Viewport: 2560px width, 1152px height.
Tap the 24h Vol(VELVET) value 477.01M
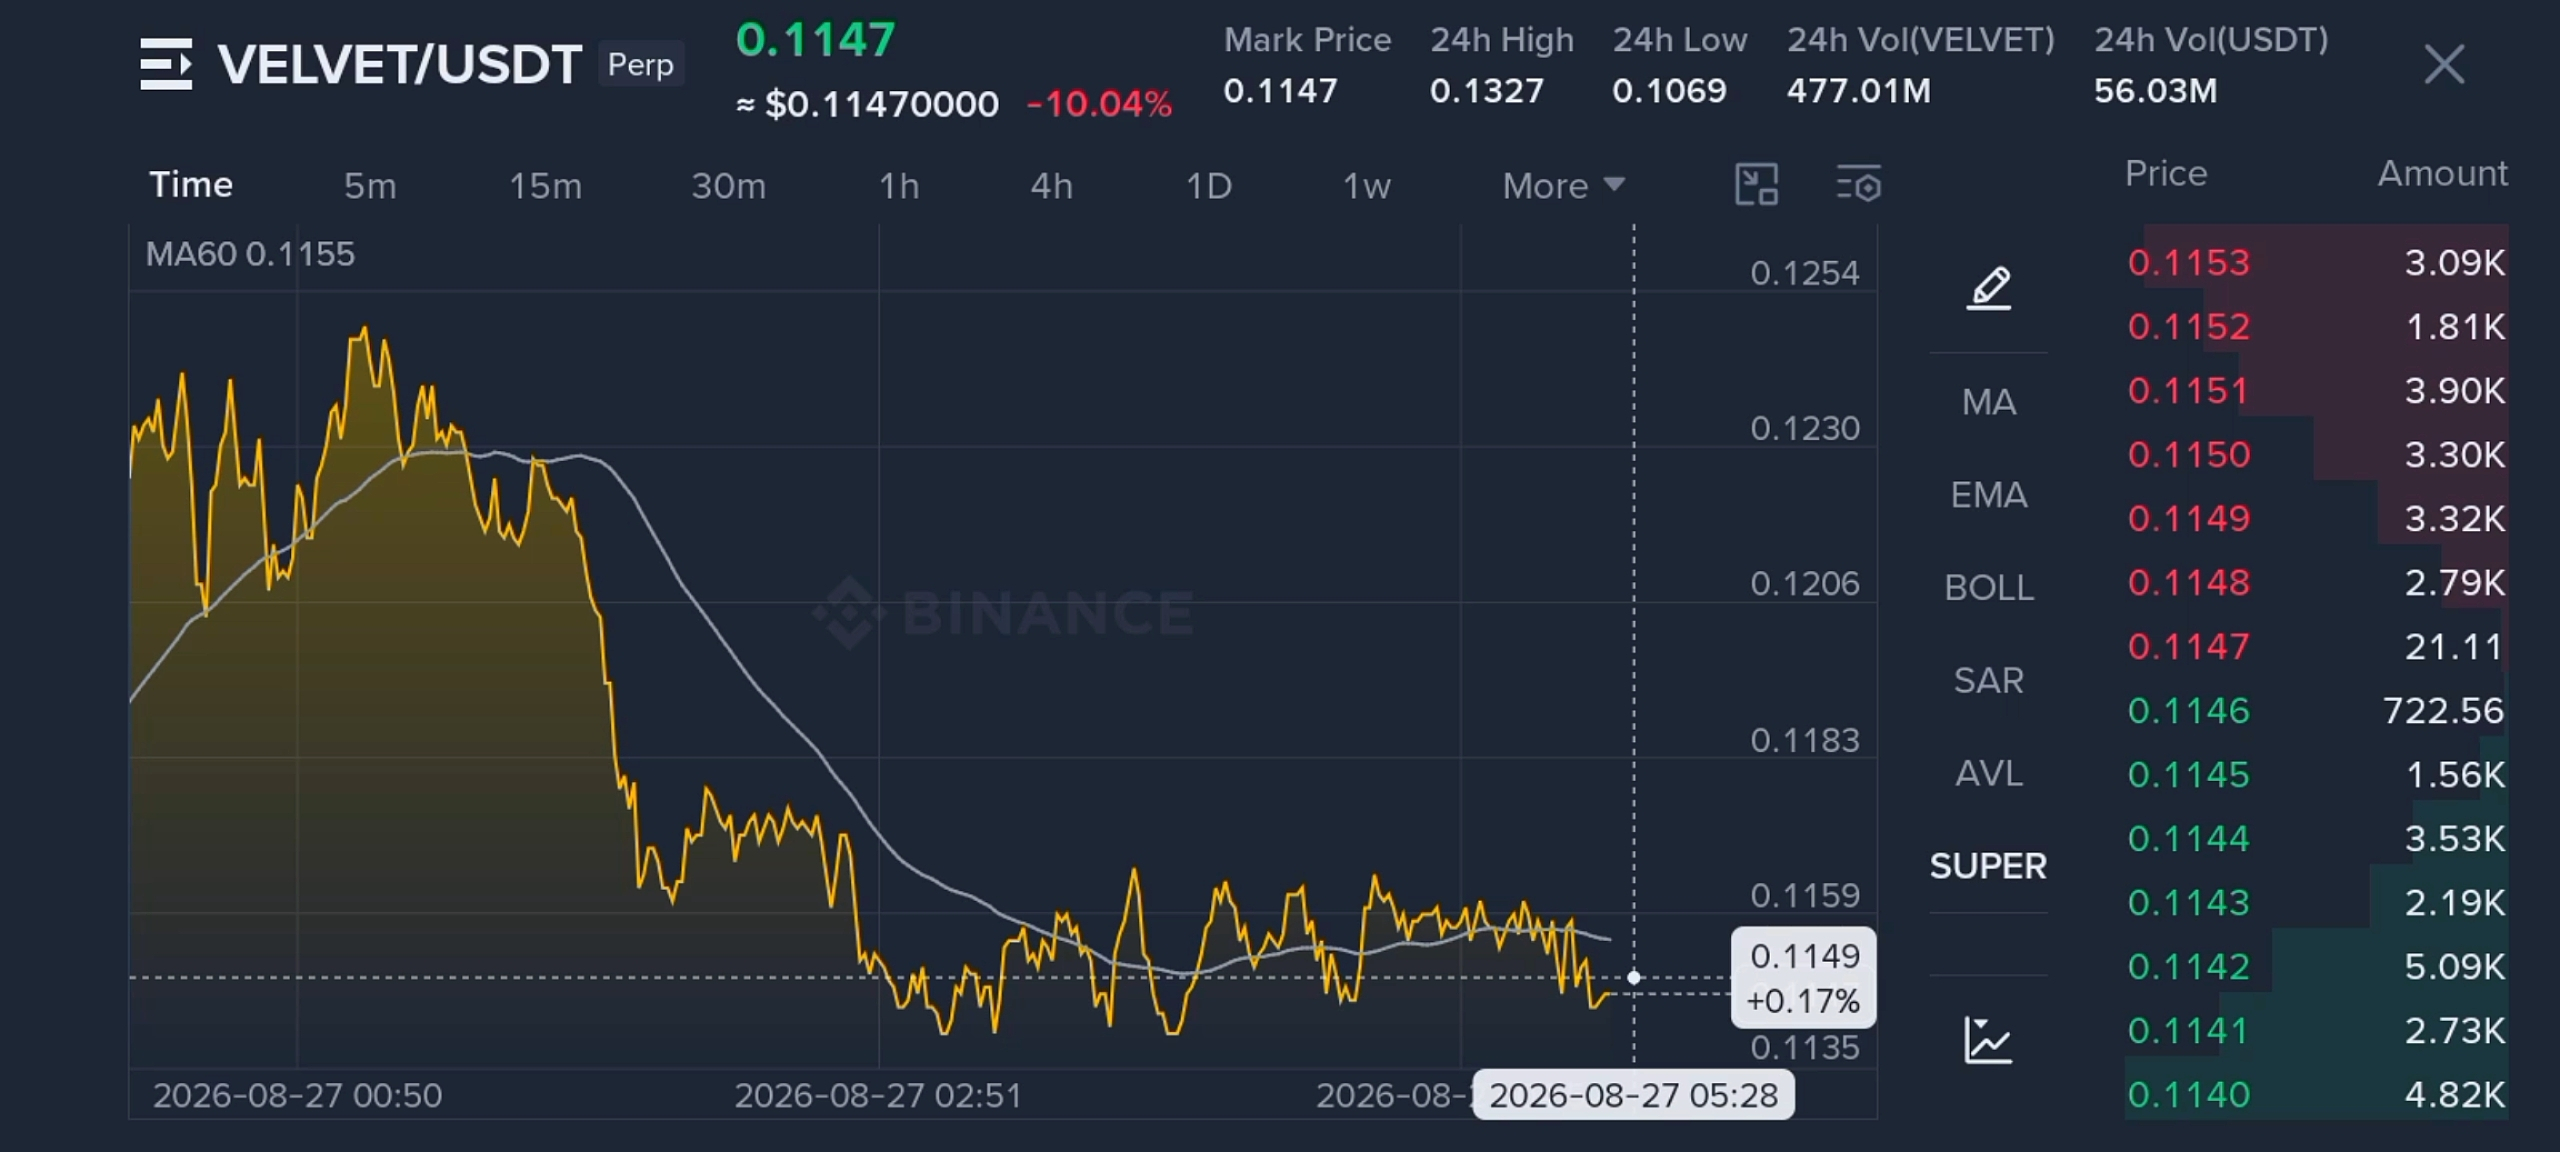pyautogui.click(x=1859, y=91)
